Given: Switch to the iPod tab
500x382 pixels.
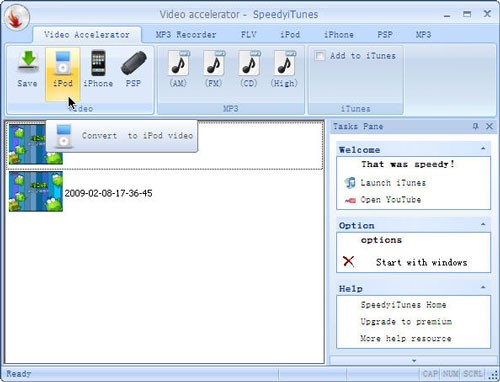Looking at the screenshot, I should tap(290, 35).
